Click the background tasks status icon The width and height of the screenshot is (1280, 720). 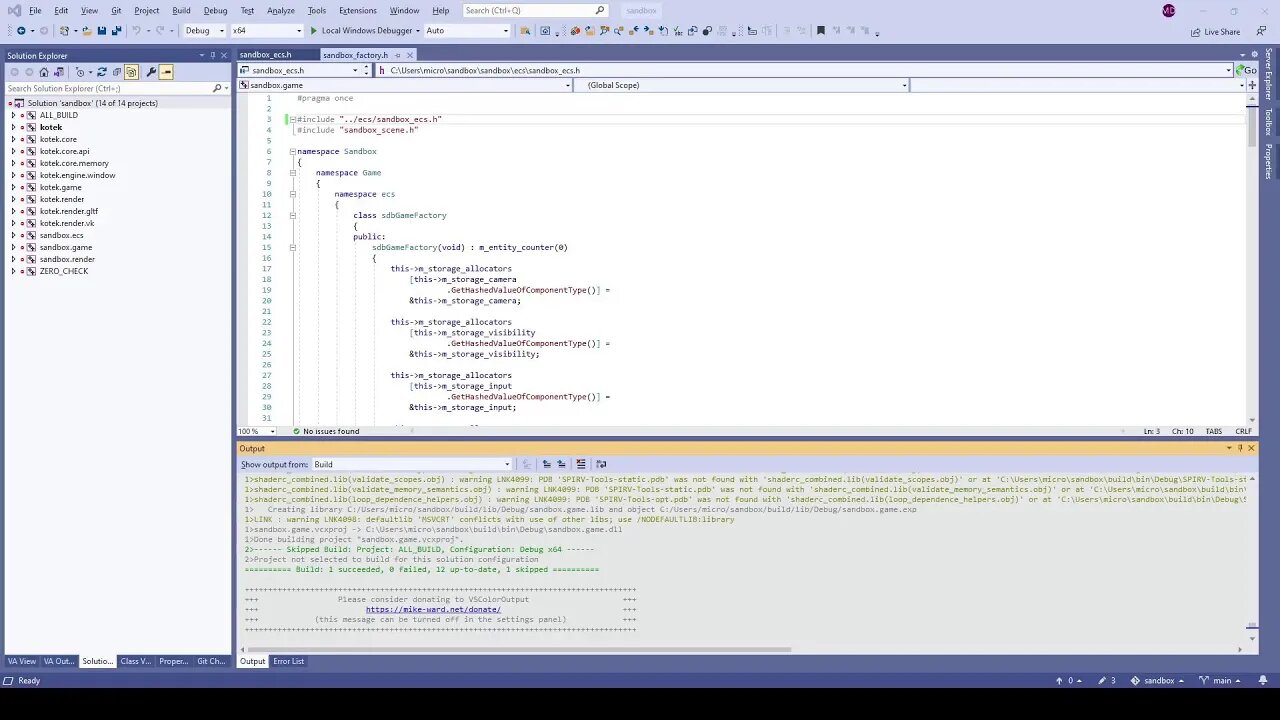point(9,680)
